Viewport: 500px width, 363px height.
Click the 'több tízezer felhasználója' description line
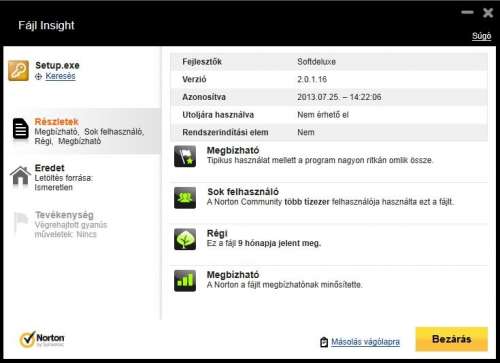click(x=330, y=202)
